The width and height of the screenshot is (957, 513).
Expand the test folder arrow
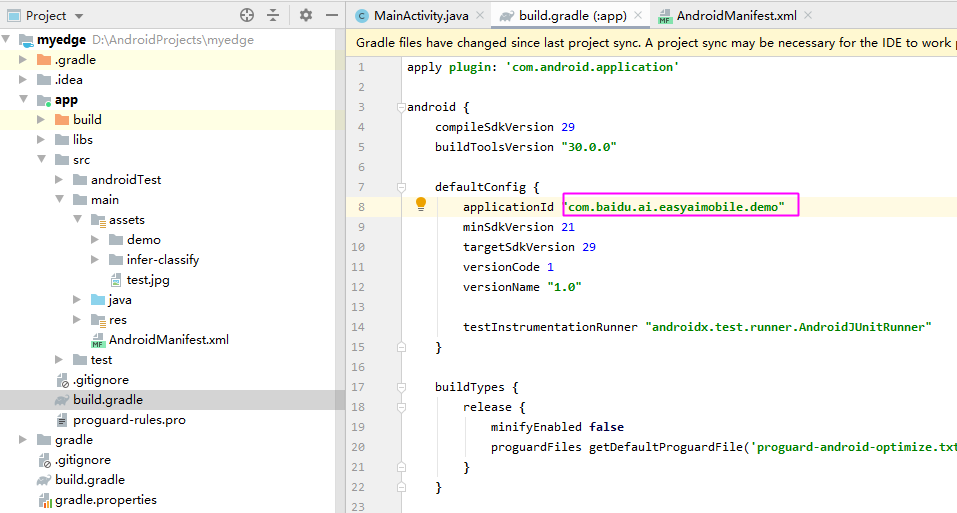59,360
